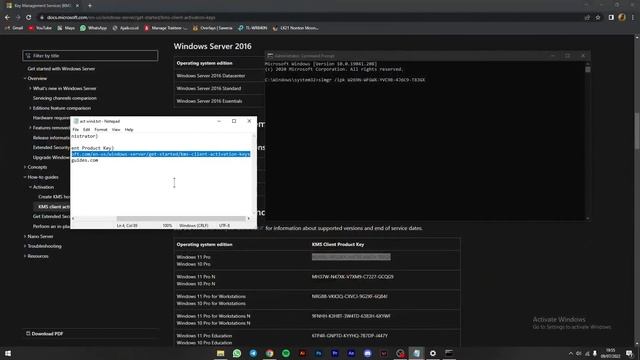Screen dimensions: 640x360
Task: Open Notepad Edit menu
Action: (x=87, y=129)
